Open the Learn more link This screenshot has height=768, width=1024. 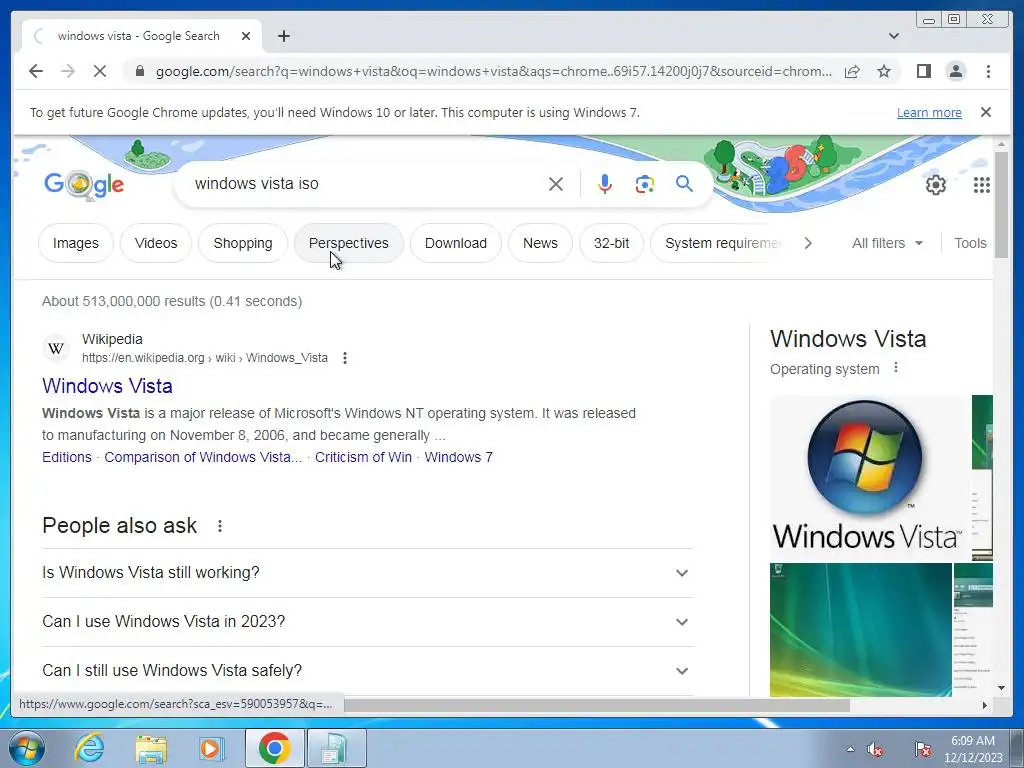tap(929, 112)
